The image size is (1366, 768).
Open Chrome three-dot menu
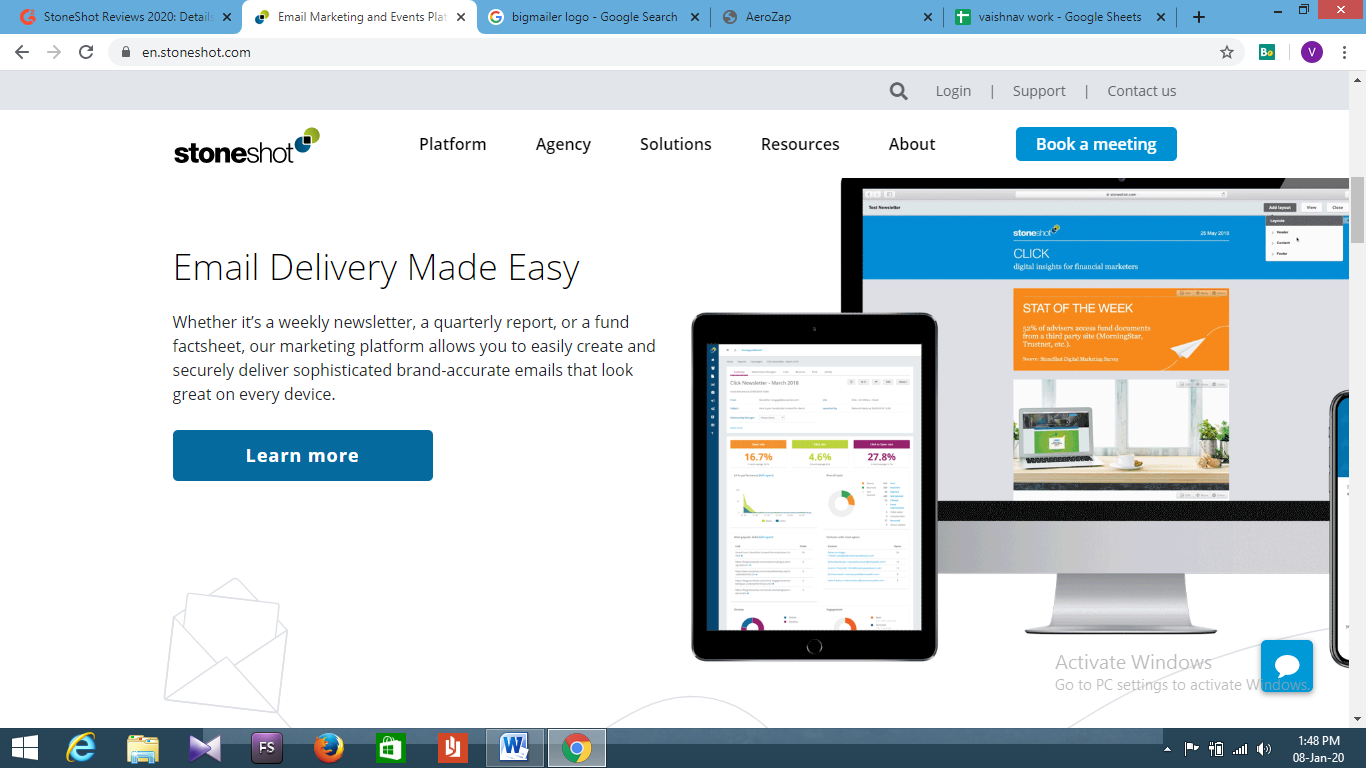(1345, 52)
